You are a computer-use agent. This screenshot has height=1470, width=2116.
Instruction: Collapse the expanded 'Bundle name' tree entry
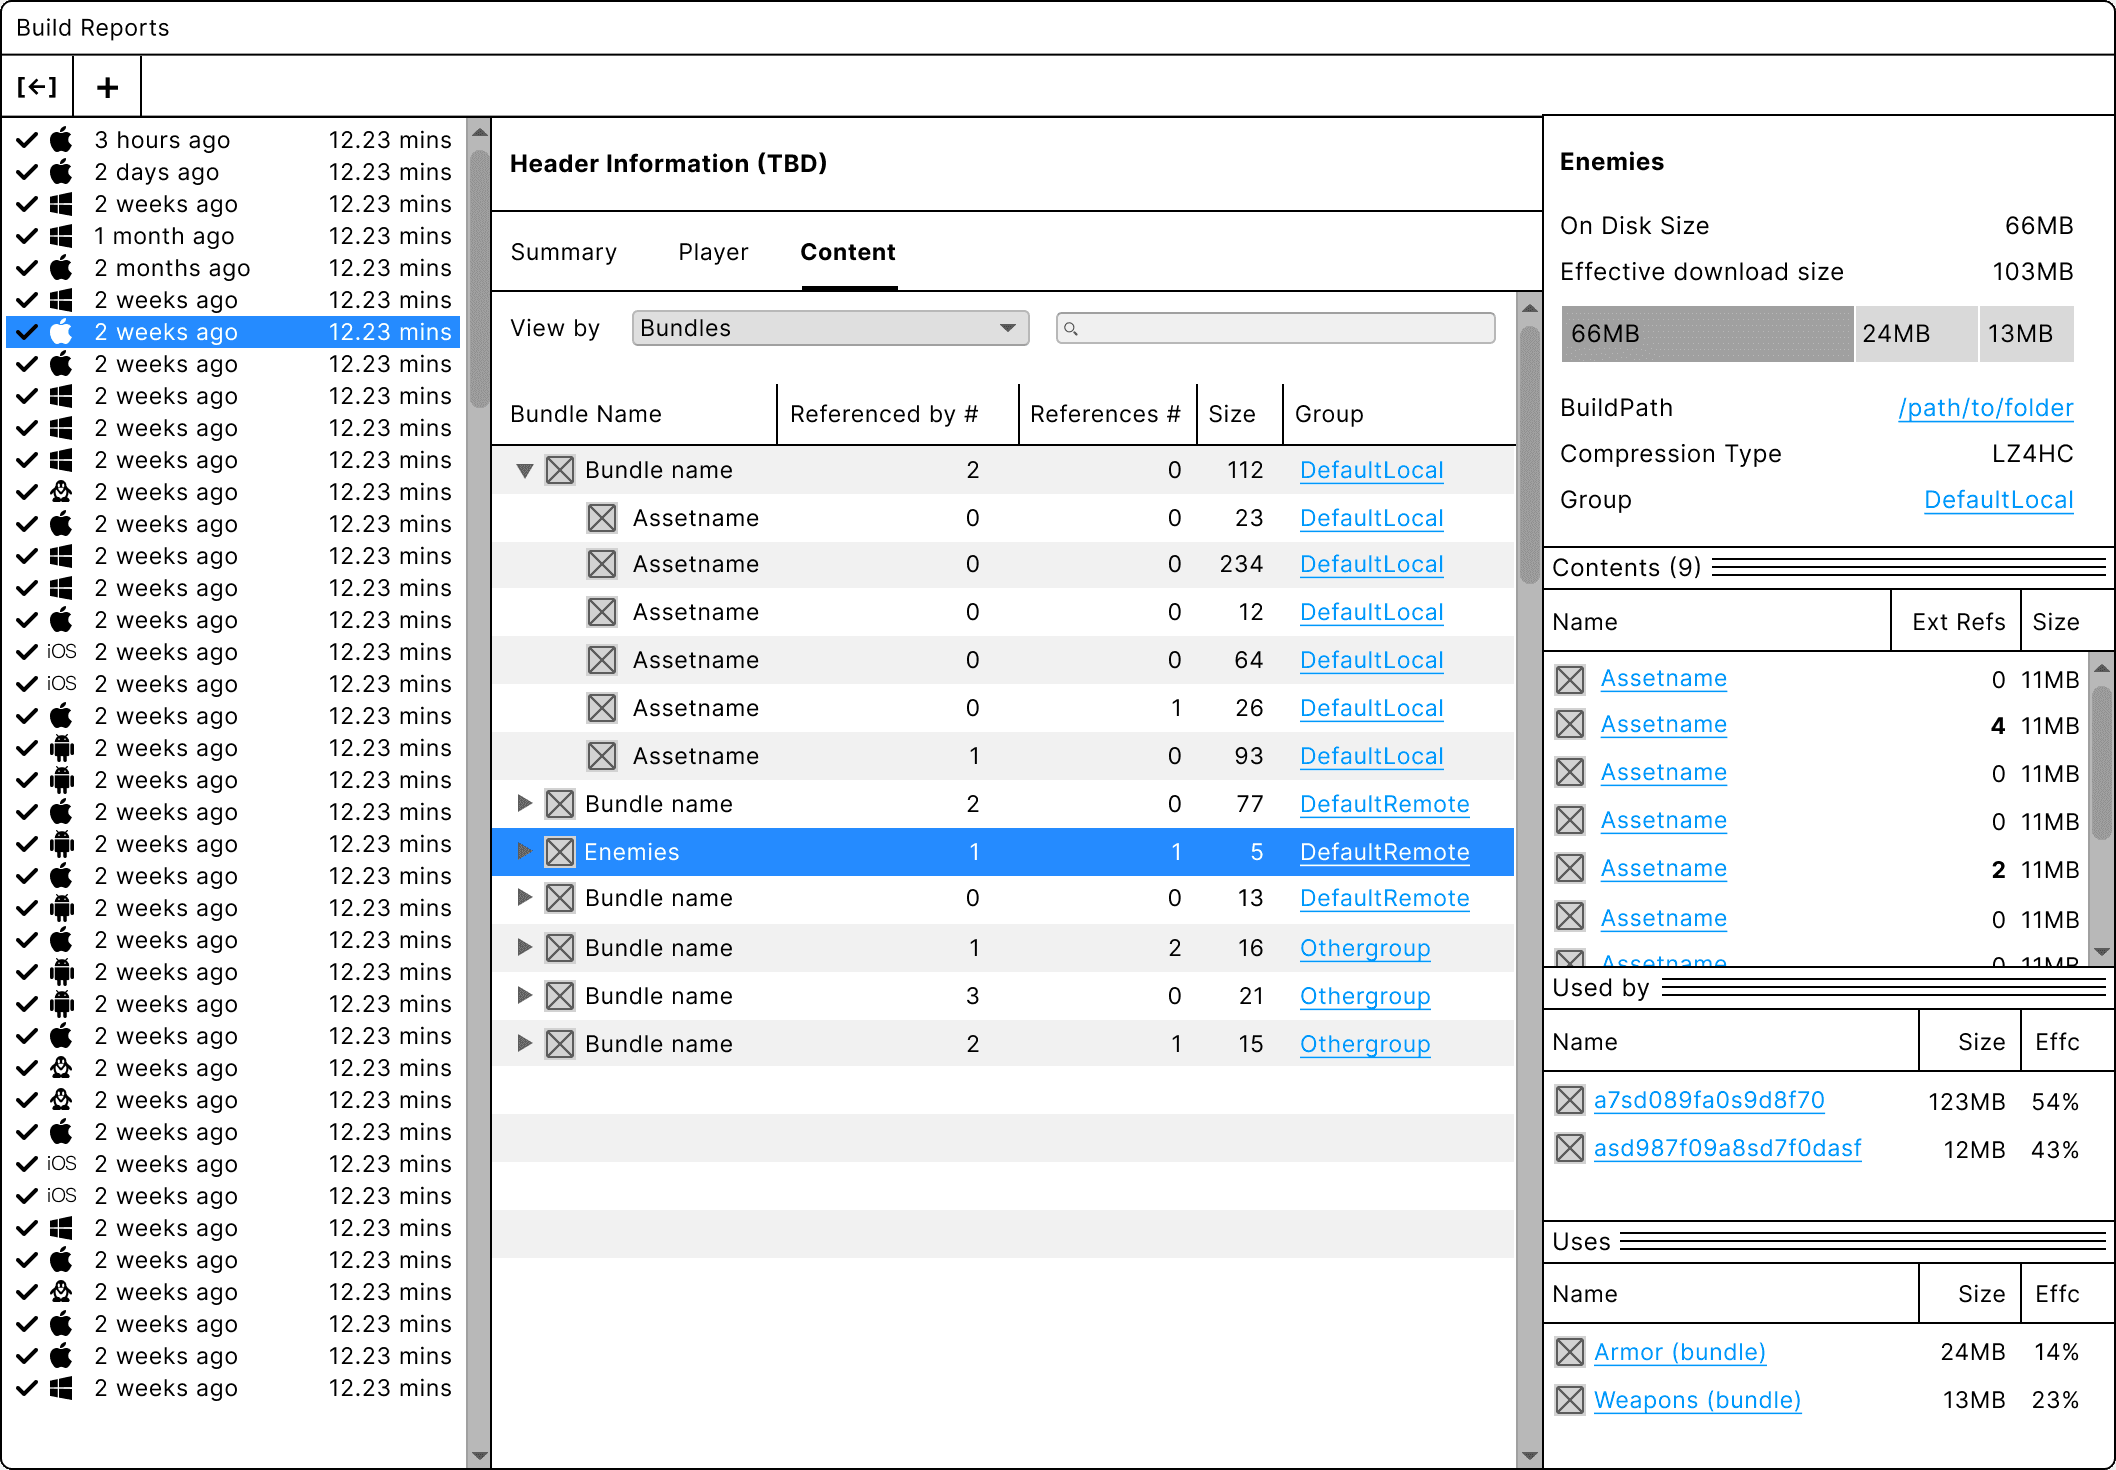524,470
